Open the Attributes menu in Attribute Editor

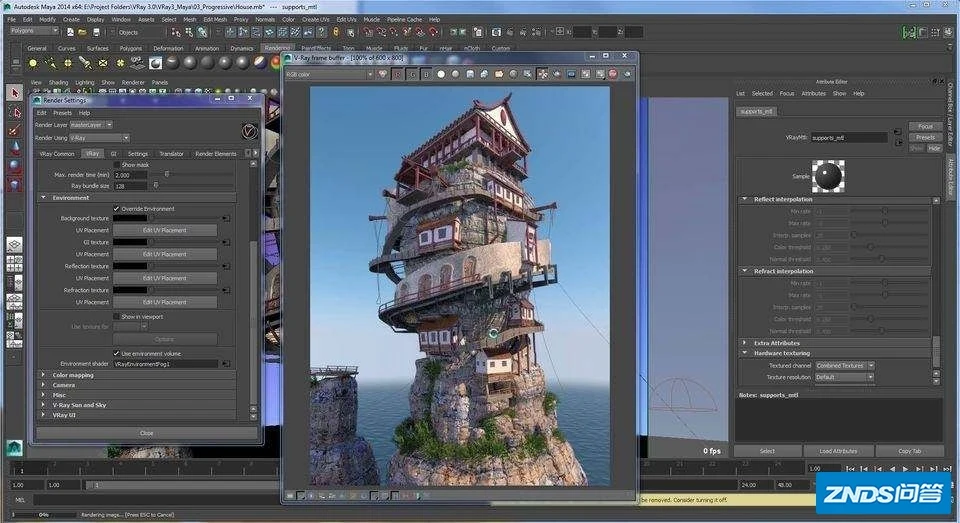[x=813, y=94]
